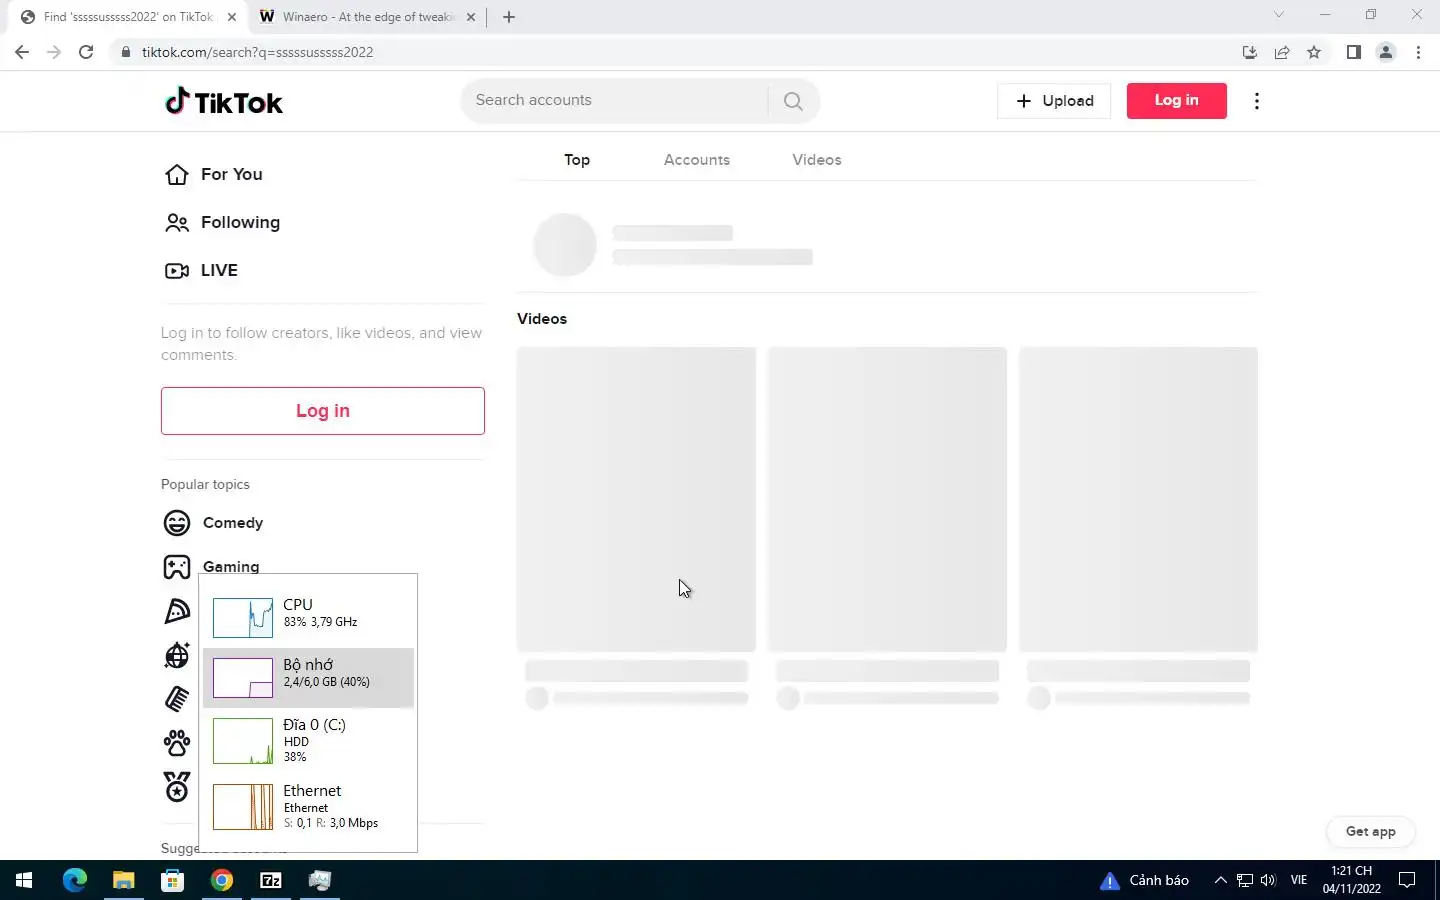This screenshot has width=1440, height=900.
Task: Select the CPU entry in performance popup
Action: [x=308, y=617]
